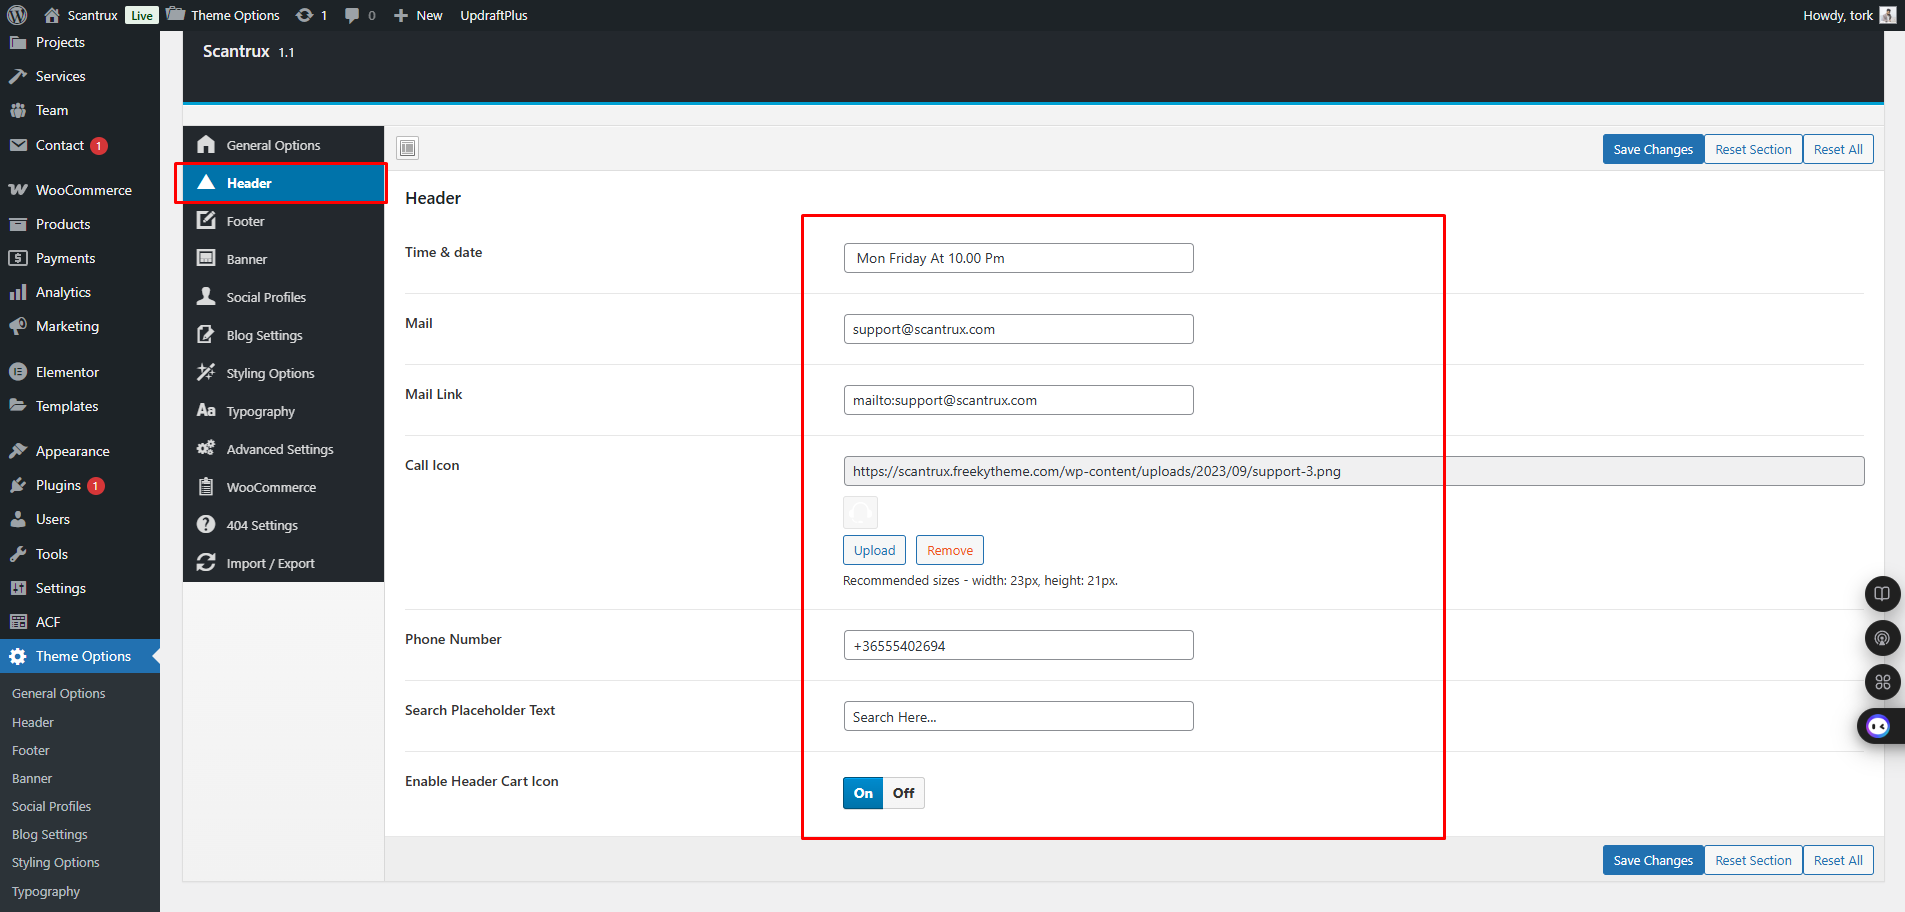The width and height of the screenshot is (1905, 912).
Task: Click the updates refresh icon in admin bar
Action: tap(305, 15)
